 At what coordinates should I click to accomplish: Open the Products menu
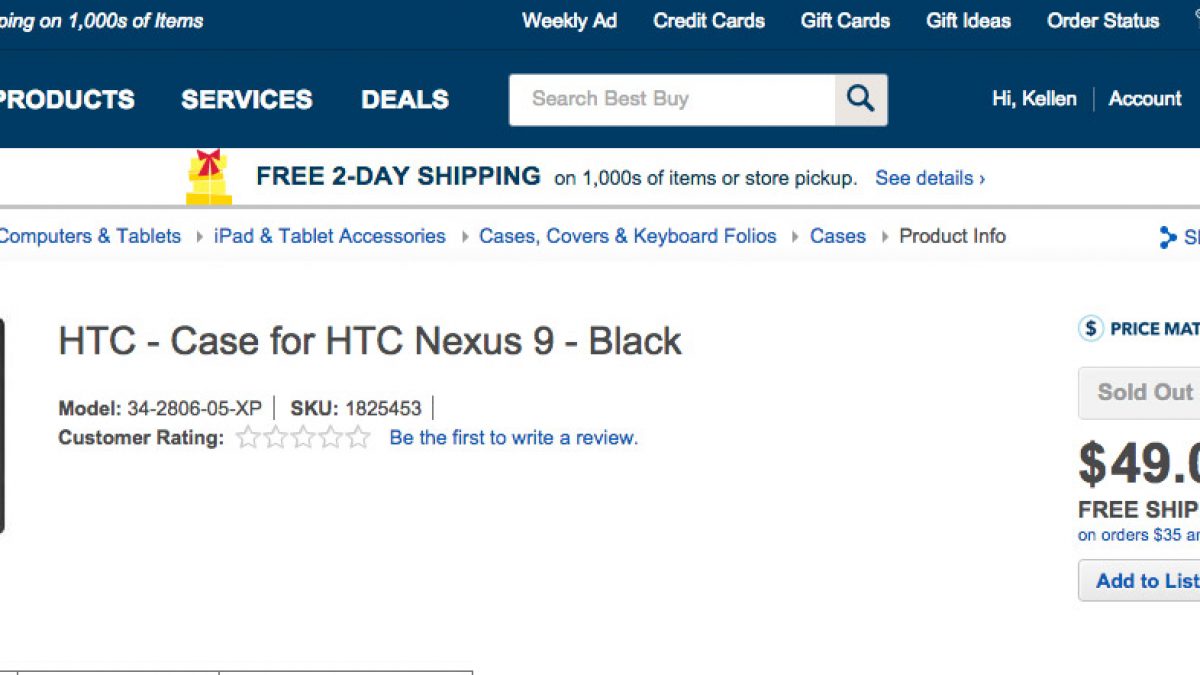(64, 99)
